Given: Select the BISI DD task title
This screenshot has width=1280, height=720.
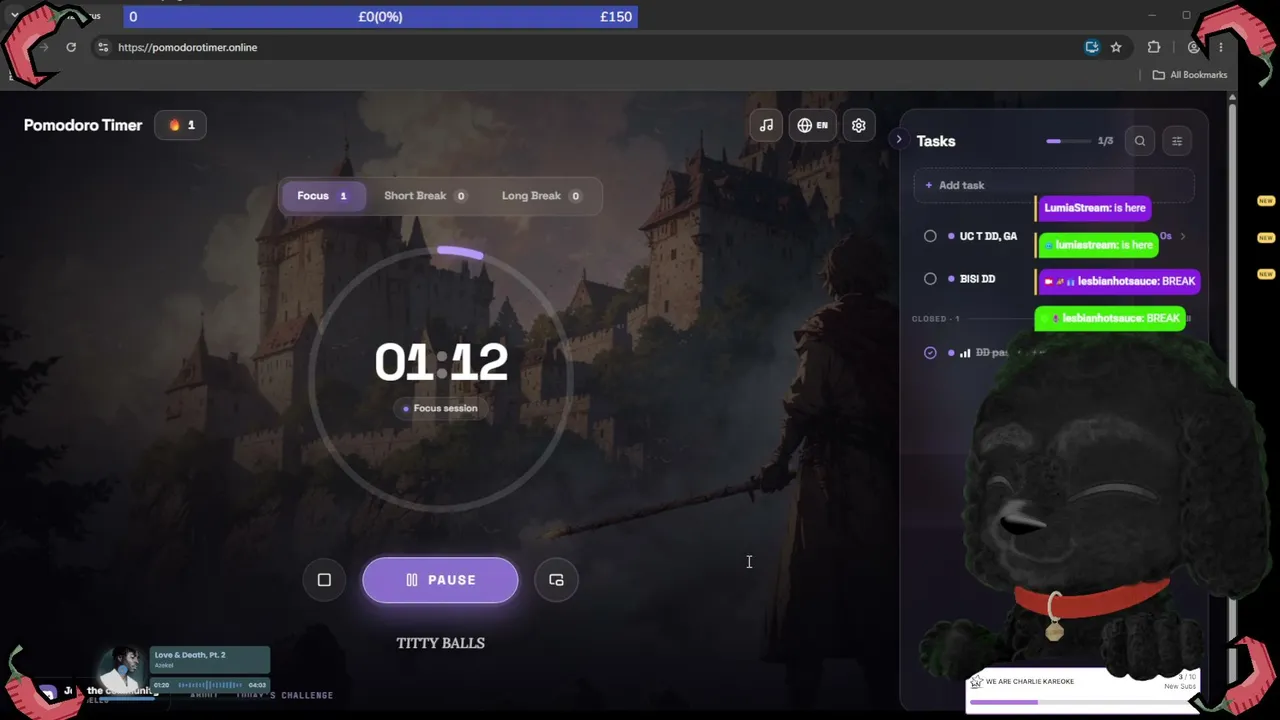Looking at the screenshot, I should point(977,279).
